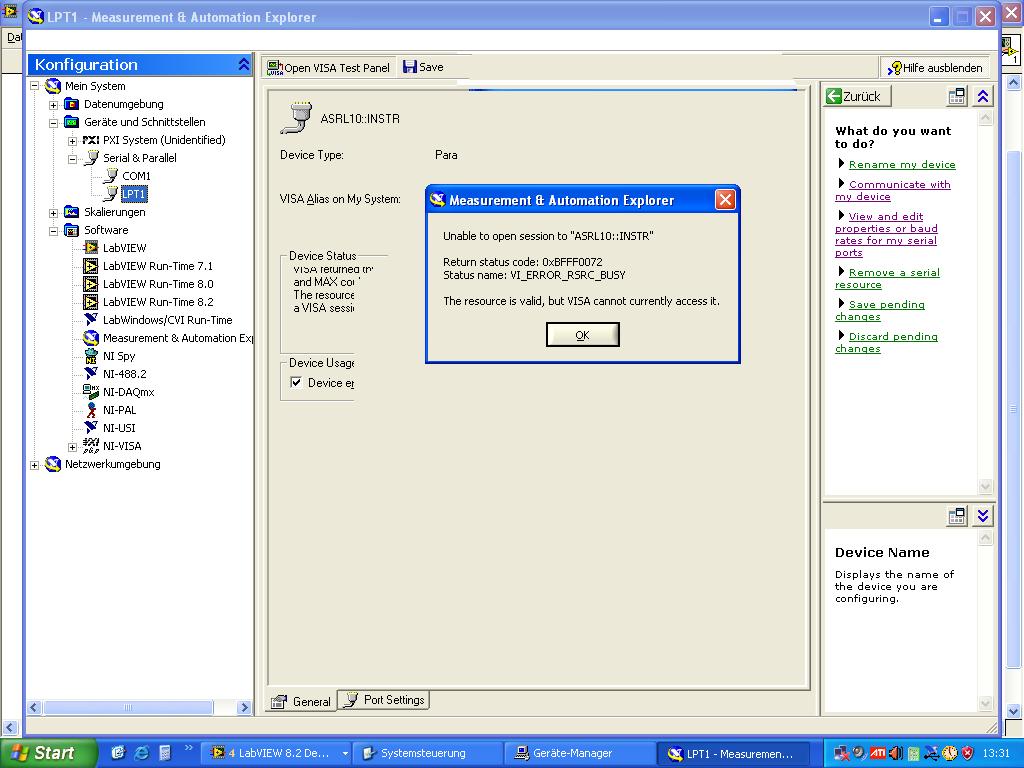Open Discard pending changes link
1024x768 pixels.
(886, 342)
